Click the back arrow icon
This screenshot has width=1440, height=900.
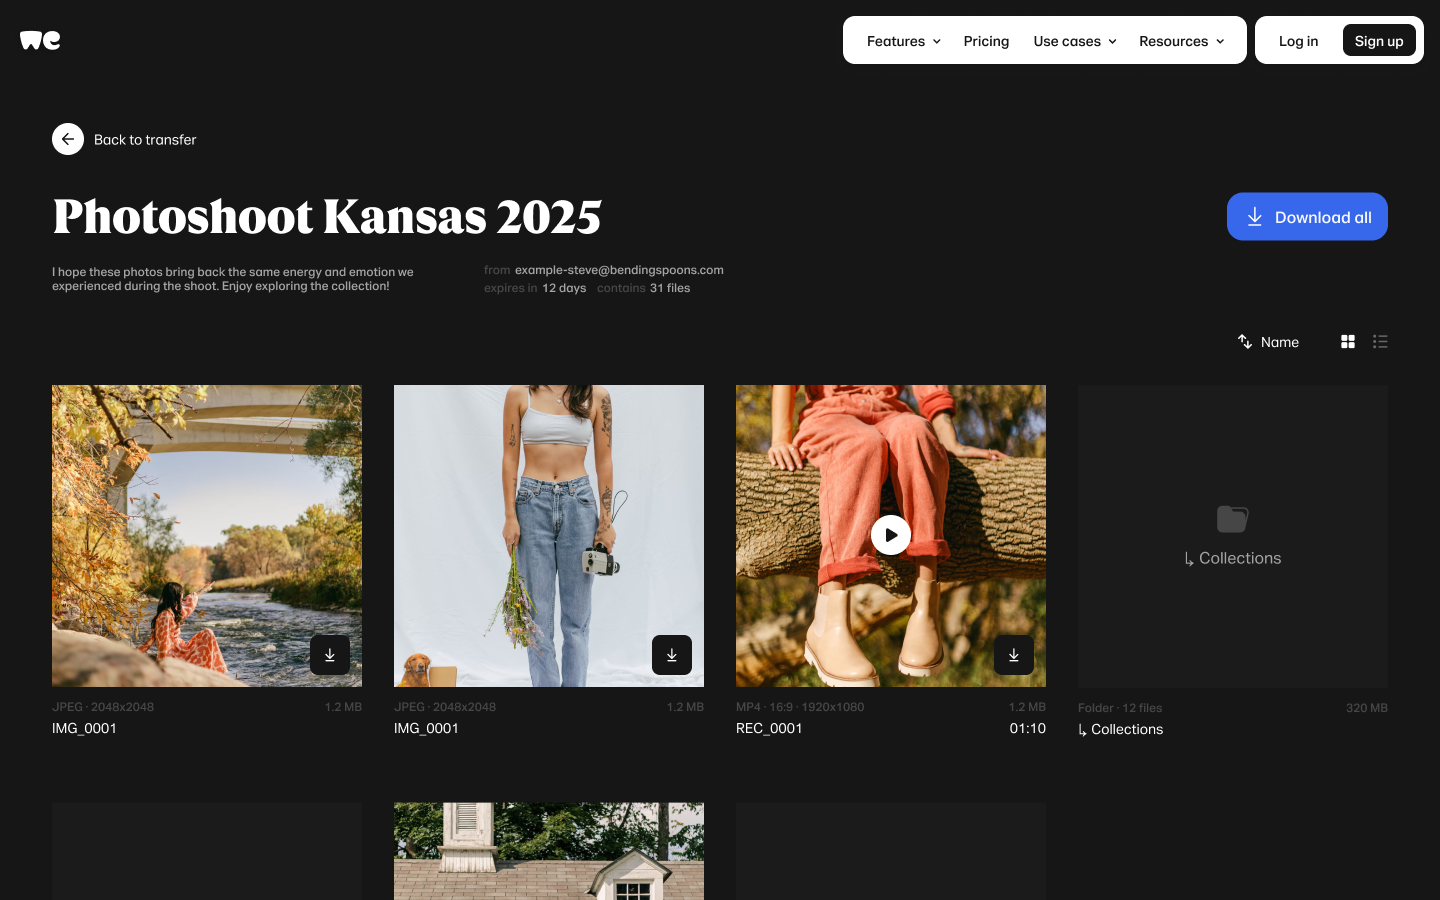pos(68,139)
